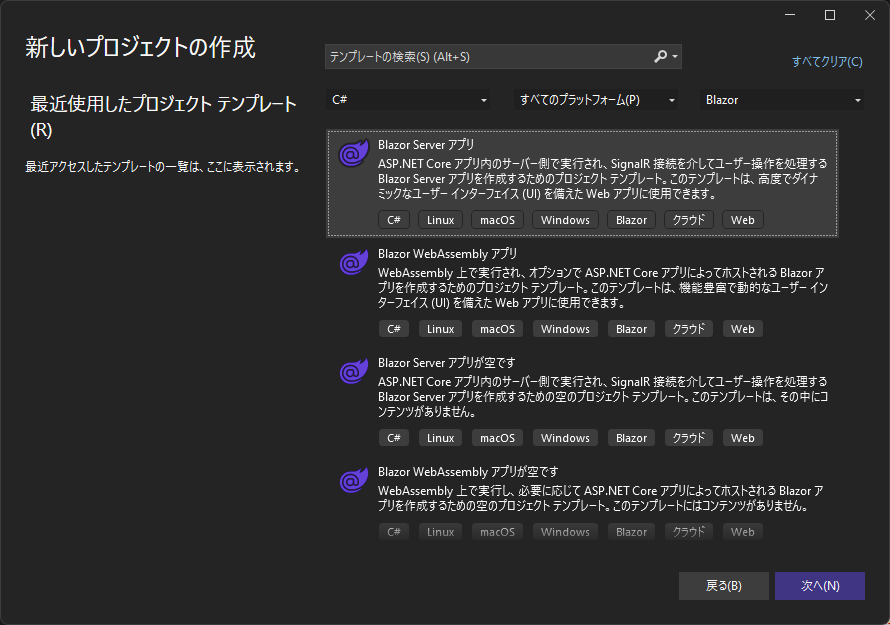Click the 戻る(B) button
Screen dimensions: 890x625
(724, 586)
